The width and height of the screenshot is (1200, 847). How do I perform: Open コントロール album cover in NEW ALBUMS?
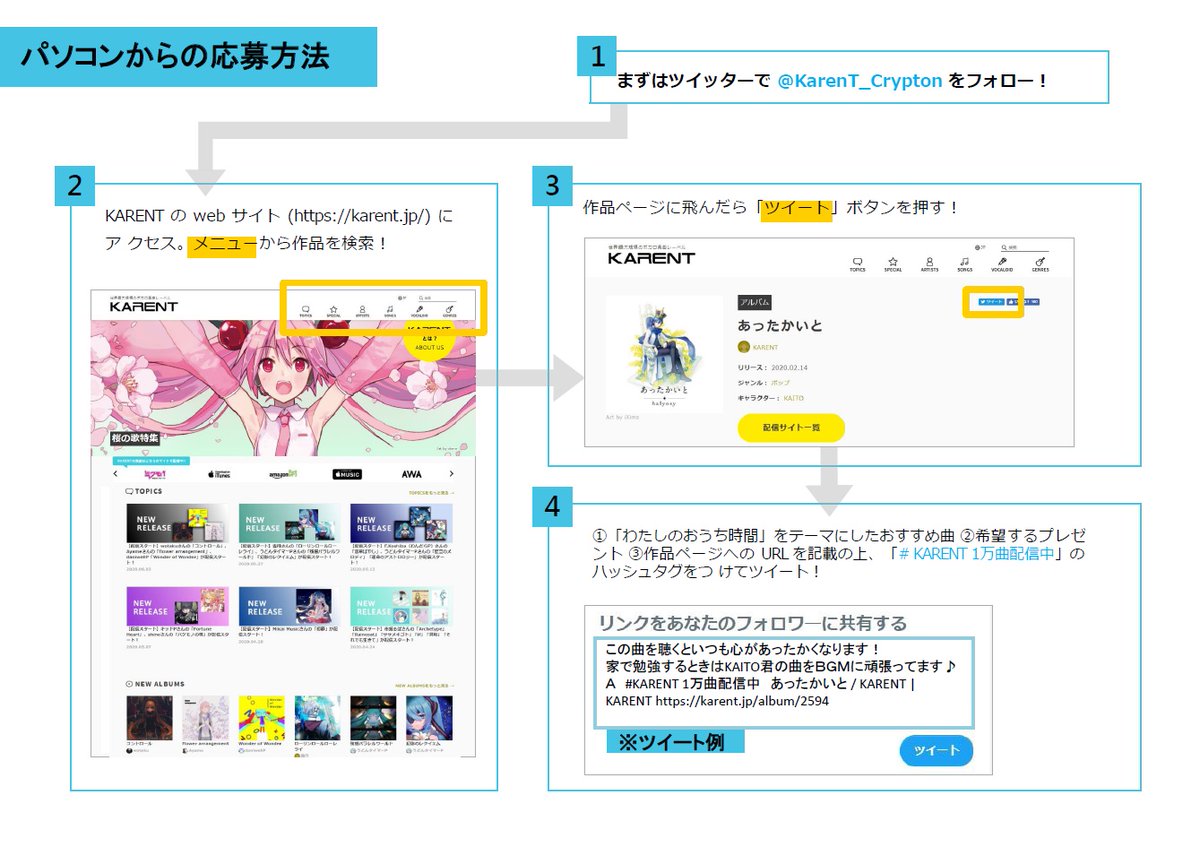click(149, 718)
